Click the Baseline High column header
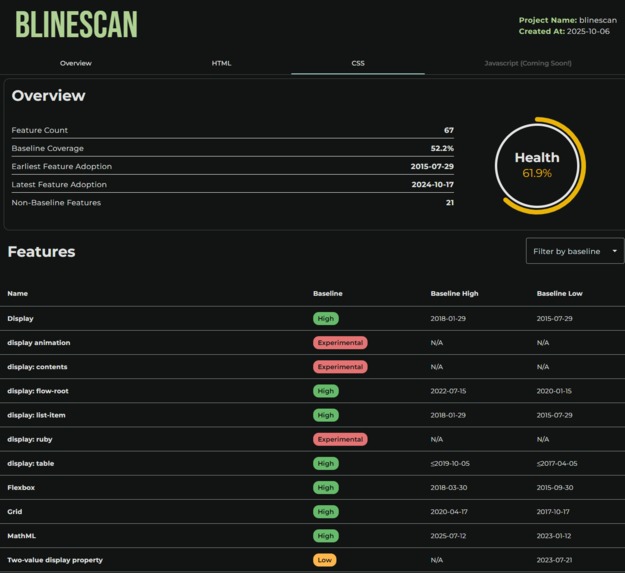Image resolution: width=625 pixels, height=573 pixels. (x=454, y=293)
